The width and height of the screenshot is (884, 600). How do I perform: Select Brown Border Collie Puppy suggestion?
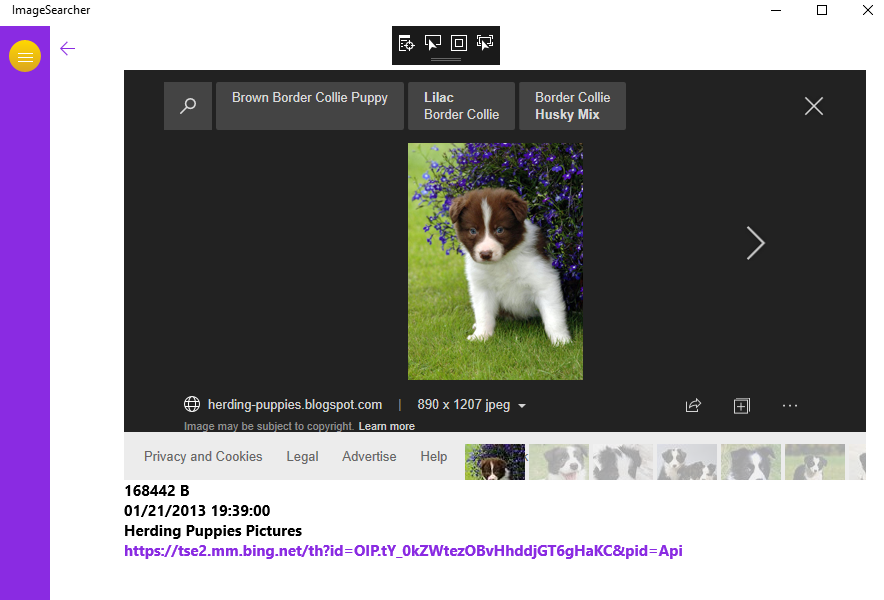[310, 106]
